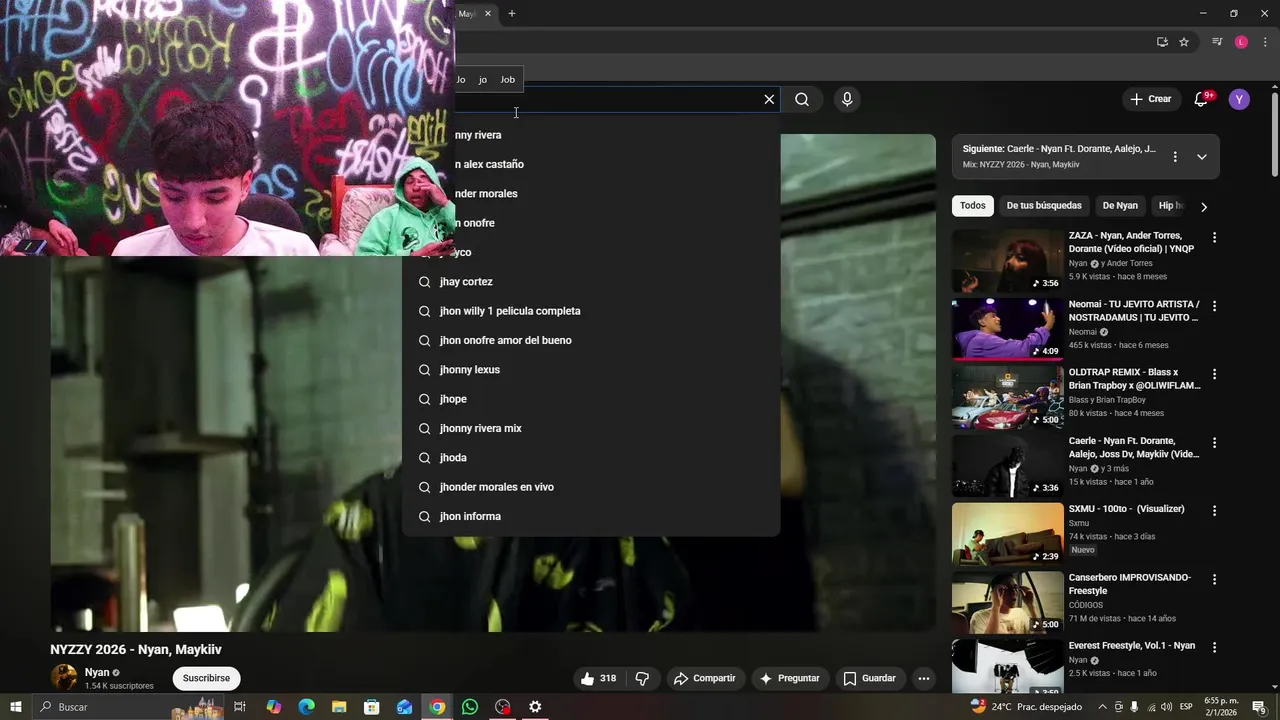Open more actions ellipsis below the video
Screen dimensions: 1280x720
click(924, 678)
